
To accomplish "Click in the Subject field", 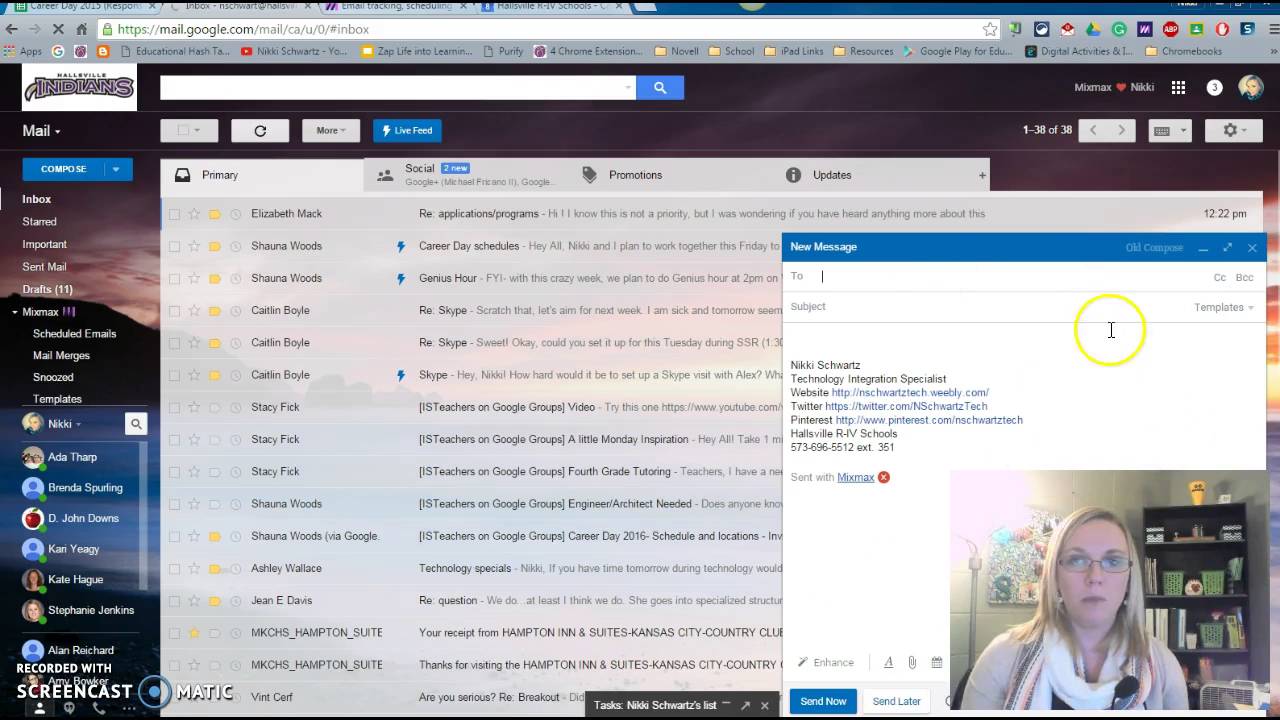I will [x=990, y=307].
